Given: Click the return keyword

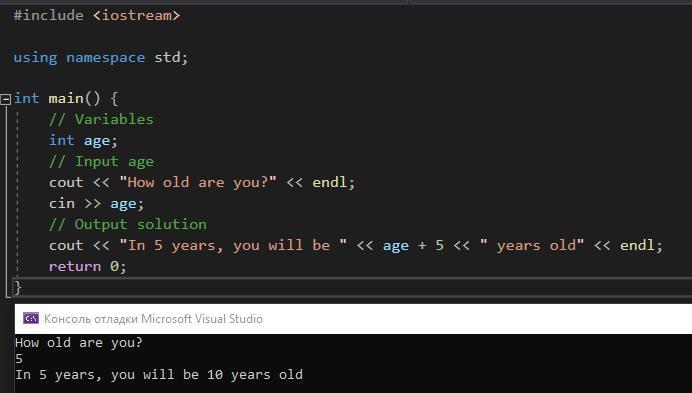Looking at the screenshot, I should click(75, 266).
